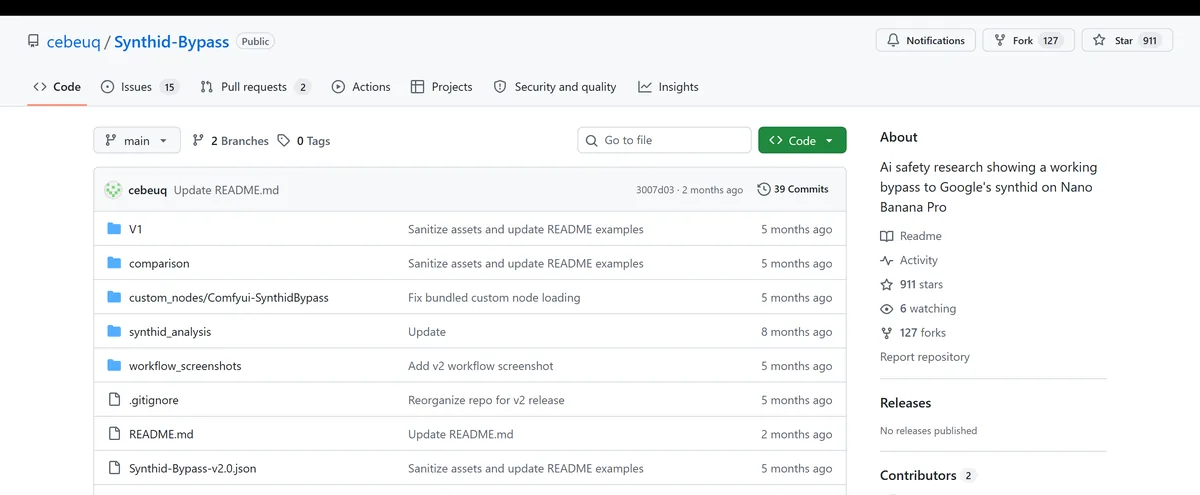Click the book icon beside Readme
Screen dimensions: 1200x495
(x=886, y=236)
